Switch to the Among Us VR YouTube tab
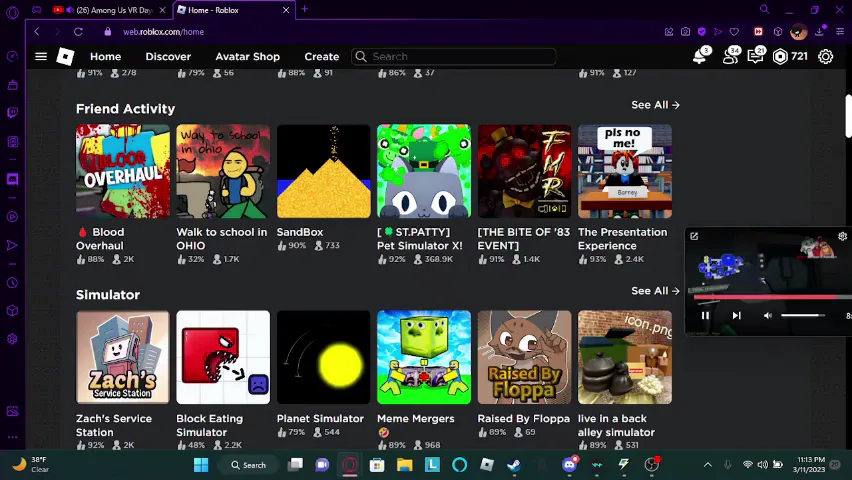Image resolution: width=852 pixels, height=480 pixels. pos(109,10)
